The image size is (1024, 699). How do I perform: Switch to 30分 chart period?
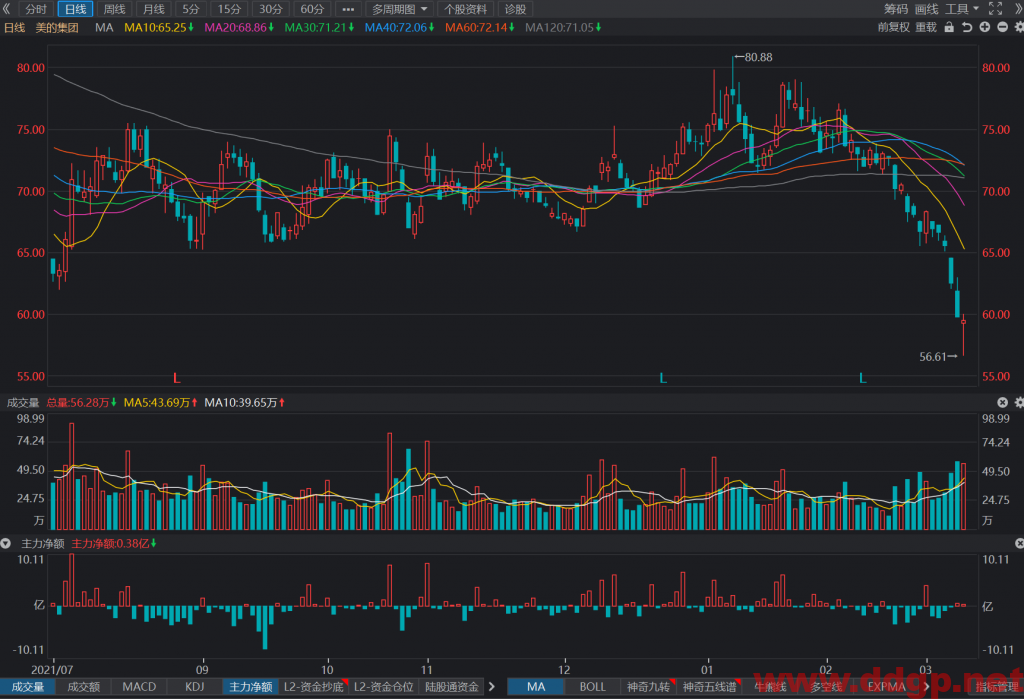pos(270,9)
